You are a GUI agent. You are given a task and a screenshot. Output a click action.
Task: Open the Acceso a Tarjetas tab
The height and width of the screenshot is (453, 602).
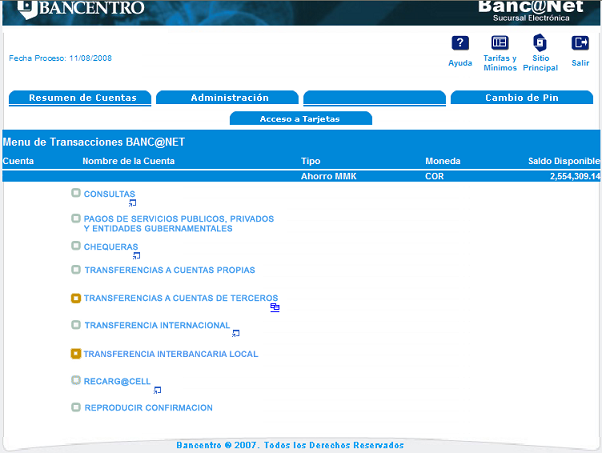coord(301,119)
